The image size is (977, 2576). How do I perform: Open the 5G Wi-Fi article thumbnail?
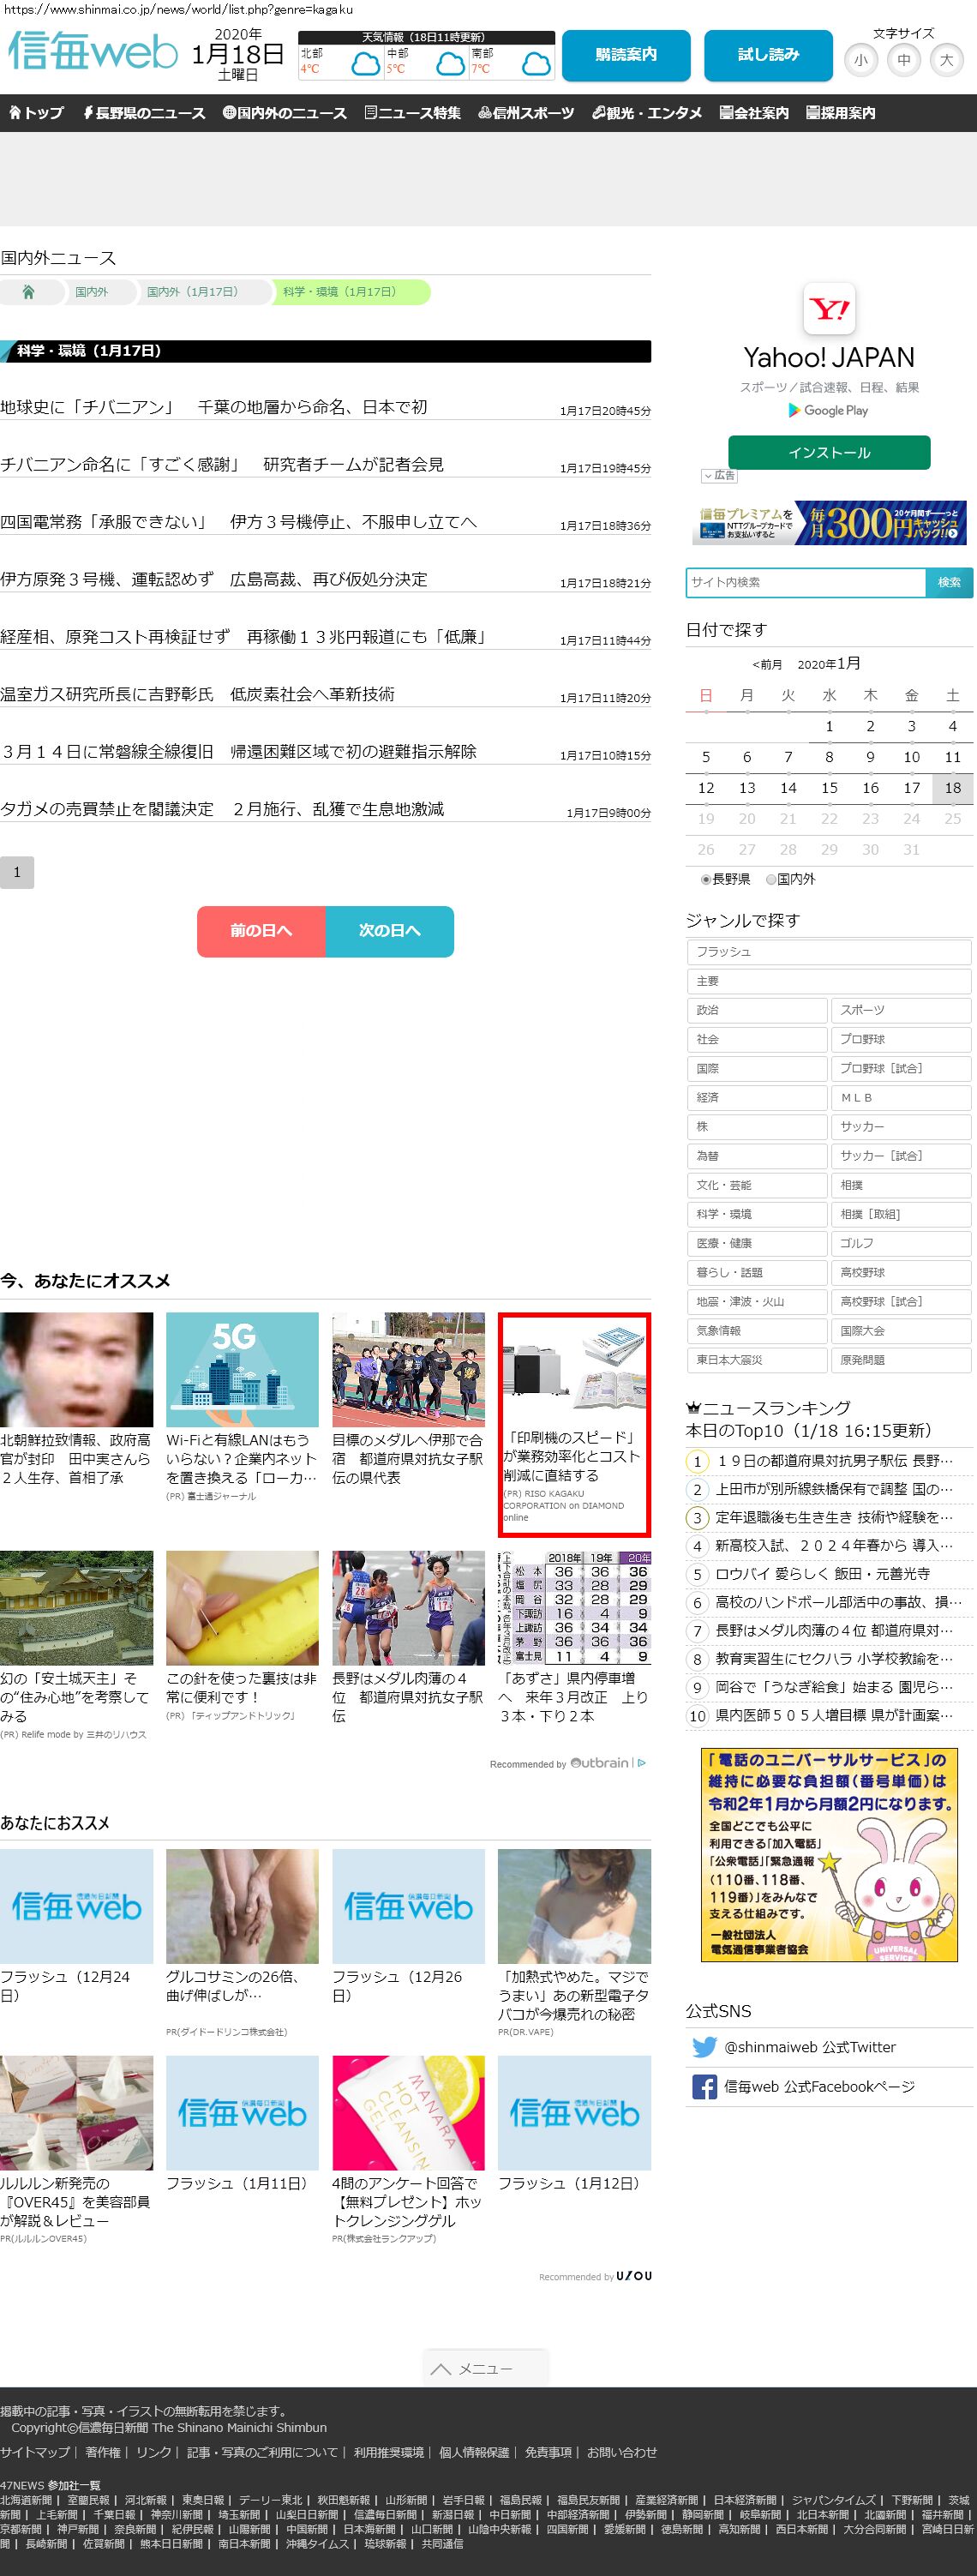[x=242, y=1369]
